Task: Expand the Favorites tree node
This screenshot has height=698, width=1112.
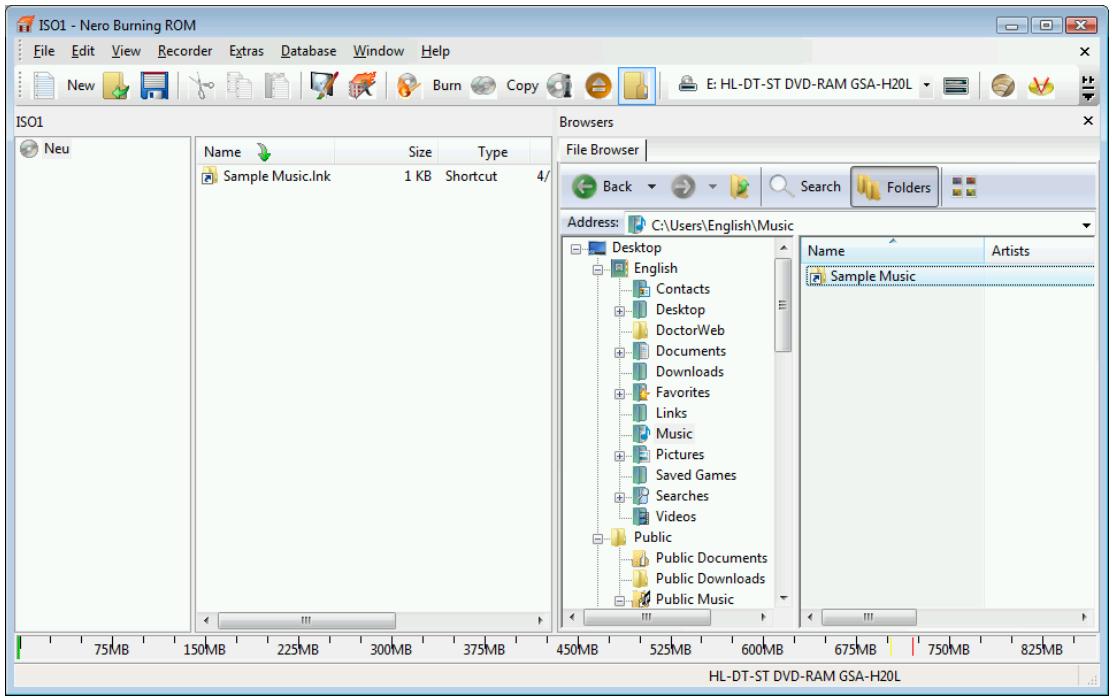Action: tap(619, 394)
